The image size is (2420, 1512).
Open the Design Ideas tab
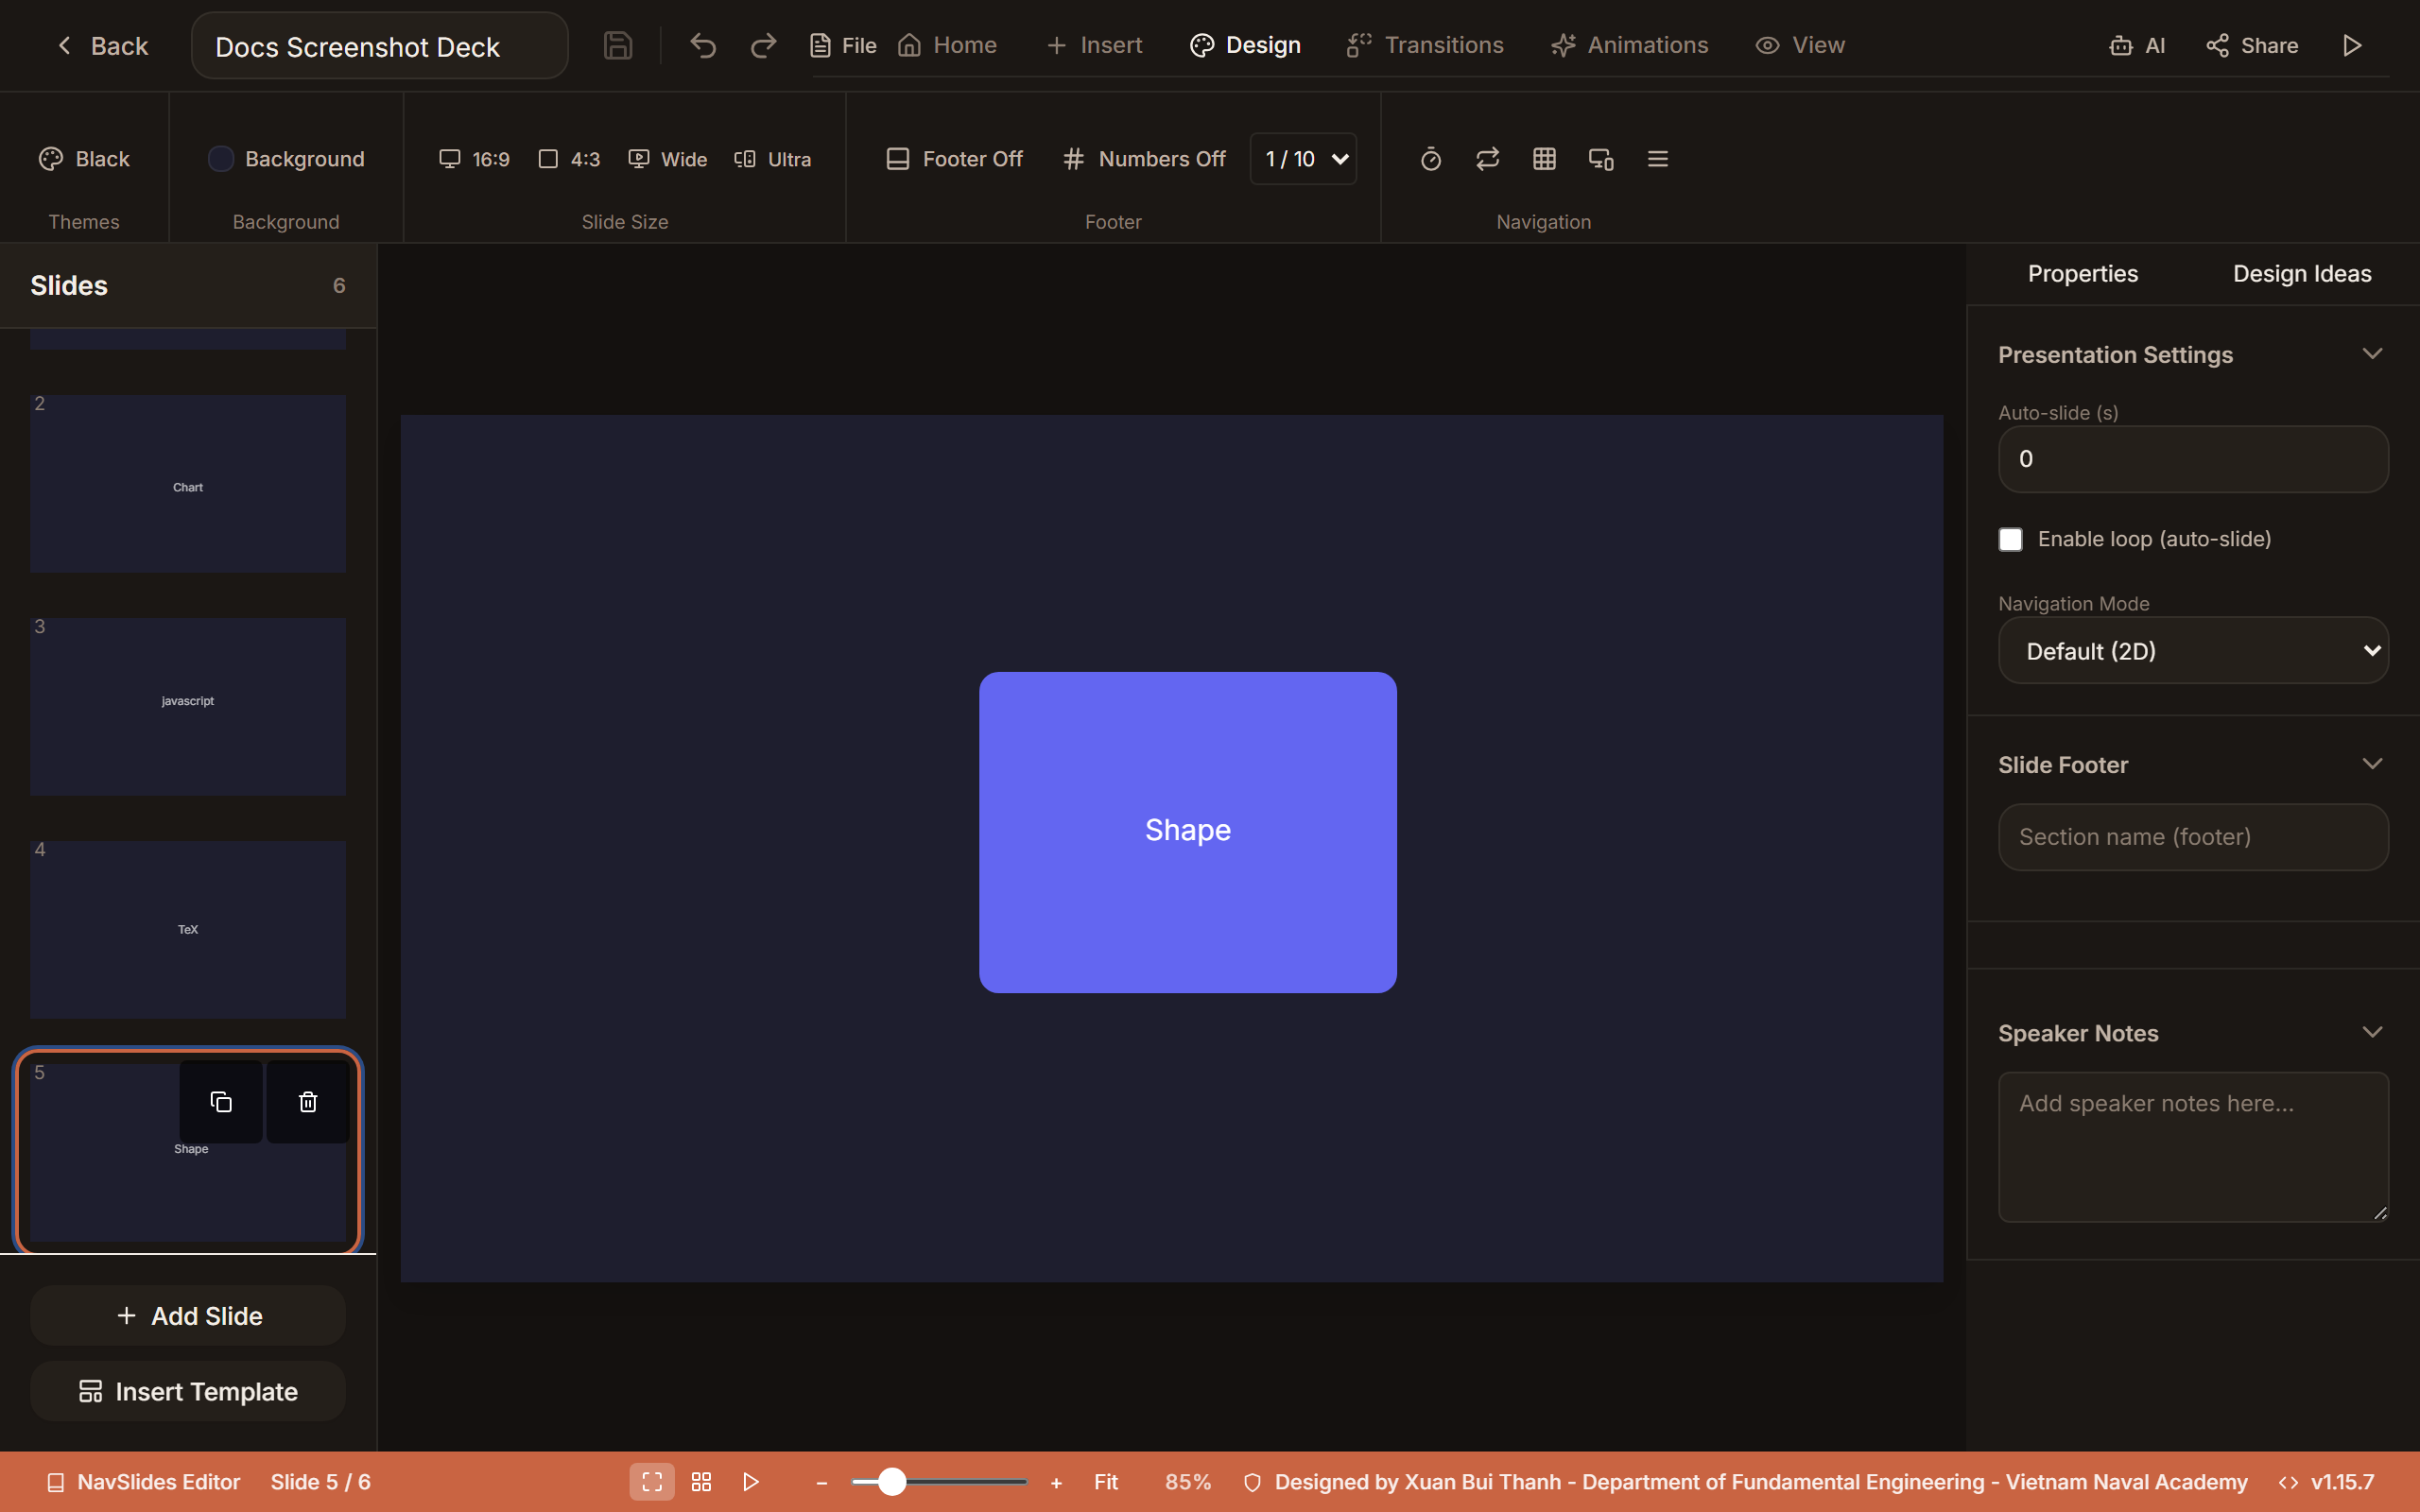tap(2302, 274)
